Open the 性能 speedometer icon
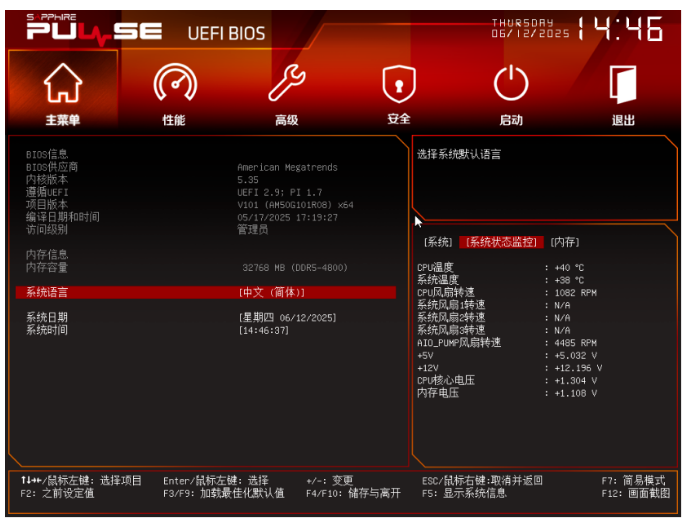The image size is (691, 521). click(174, 85)
